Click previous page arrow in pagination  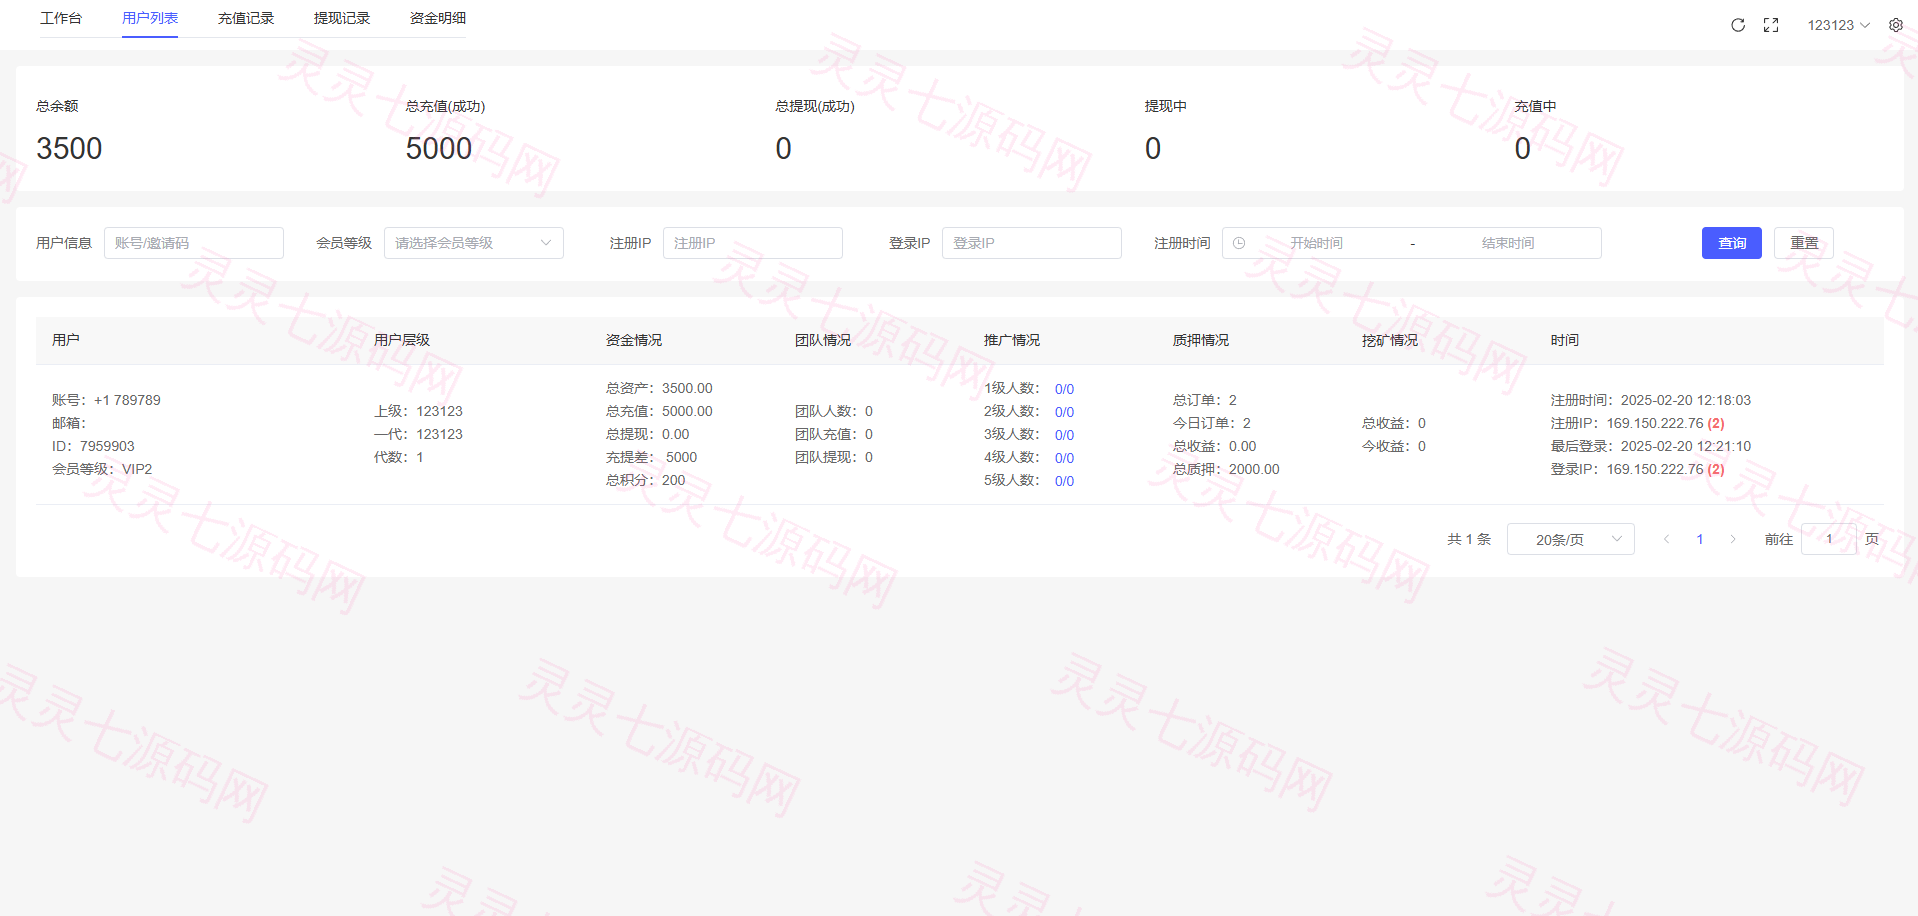[x=1667, y=539]
